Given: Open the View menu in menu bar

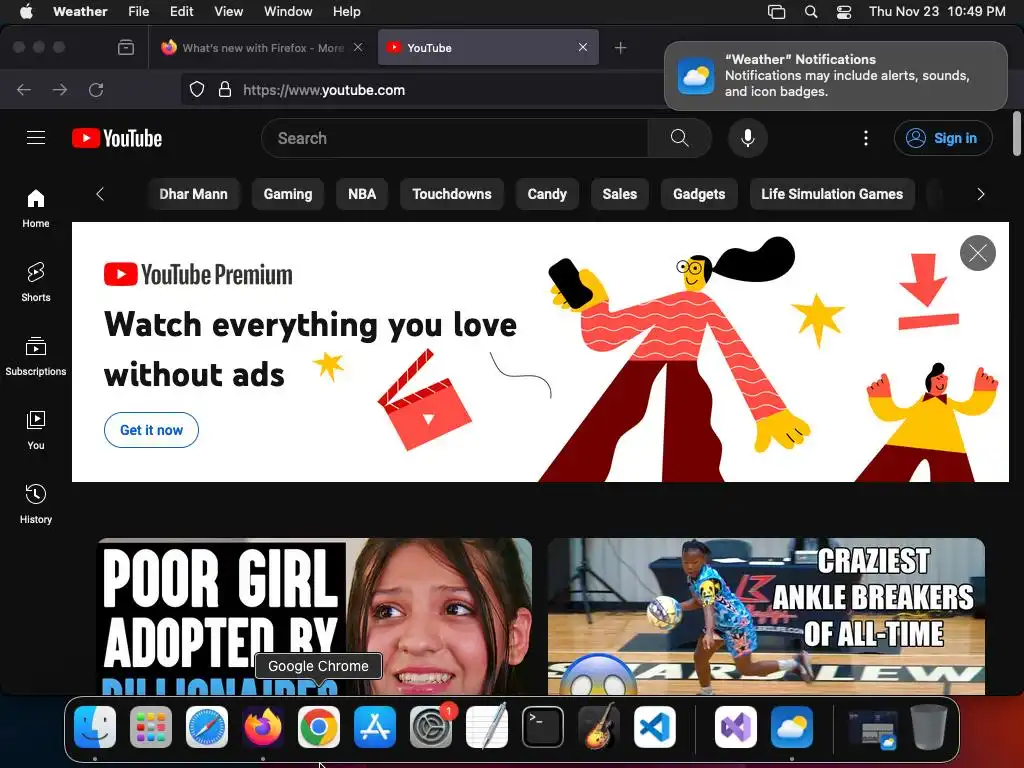Looking at the screenshot, I should pos(229,11).
